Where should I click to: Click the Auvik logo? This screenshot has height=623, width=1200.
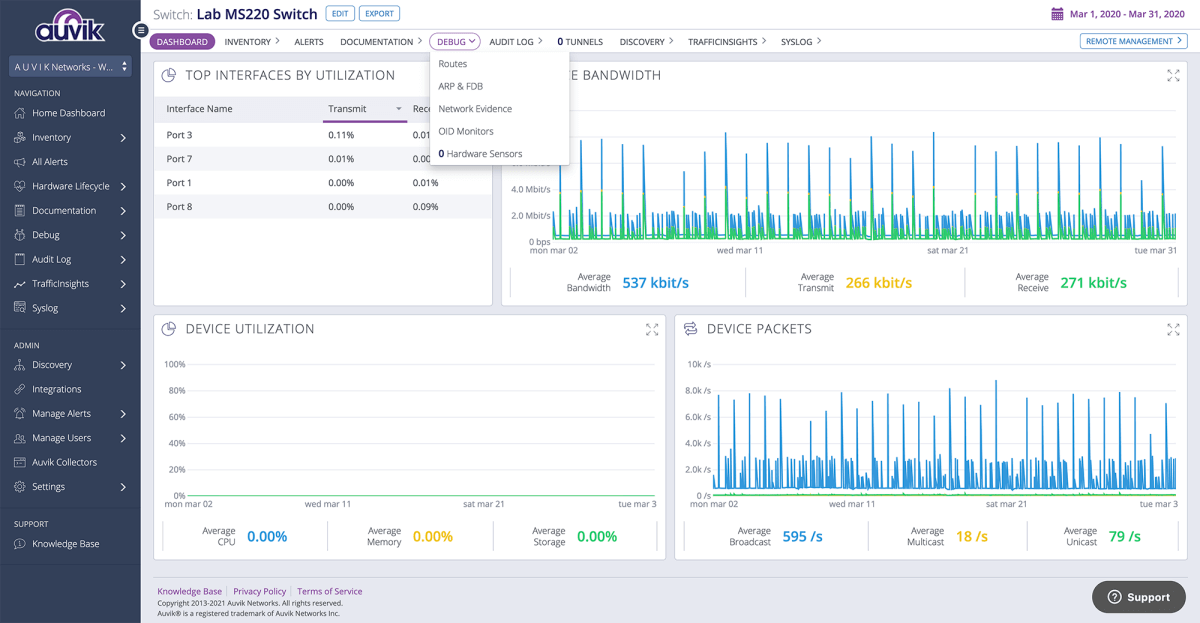pos(69,26)
